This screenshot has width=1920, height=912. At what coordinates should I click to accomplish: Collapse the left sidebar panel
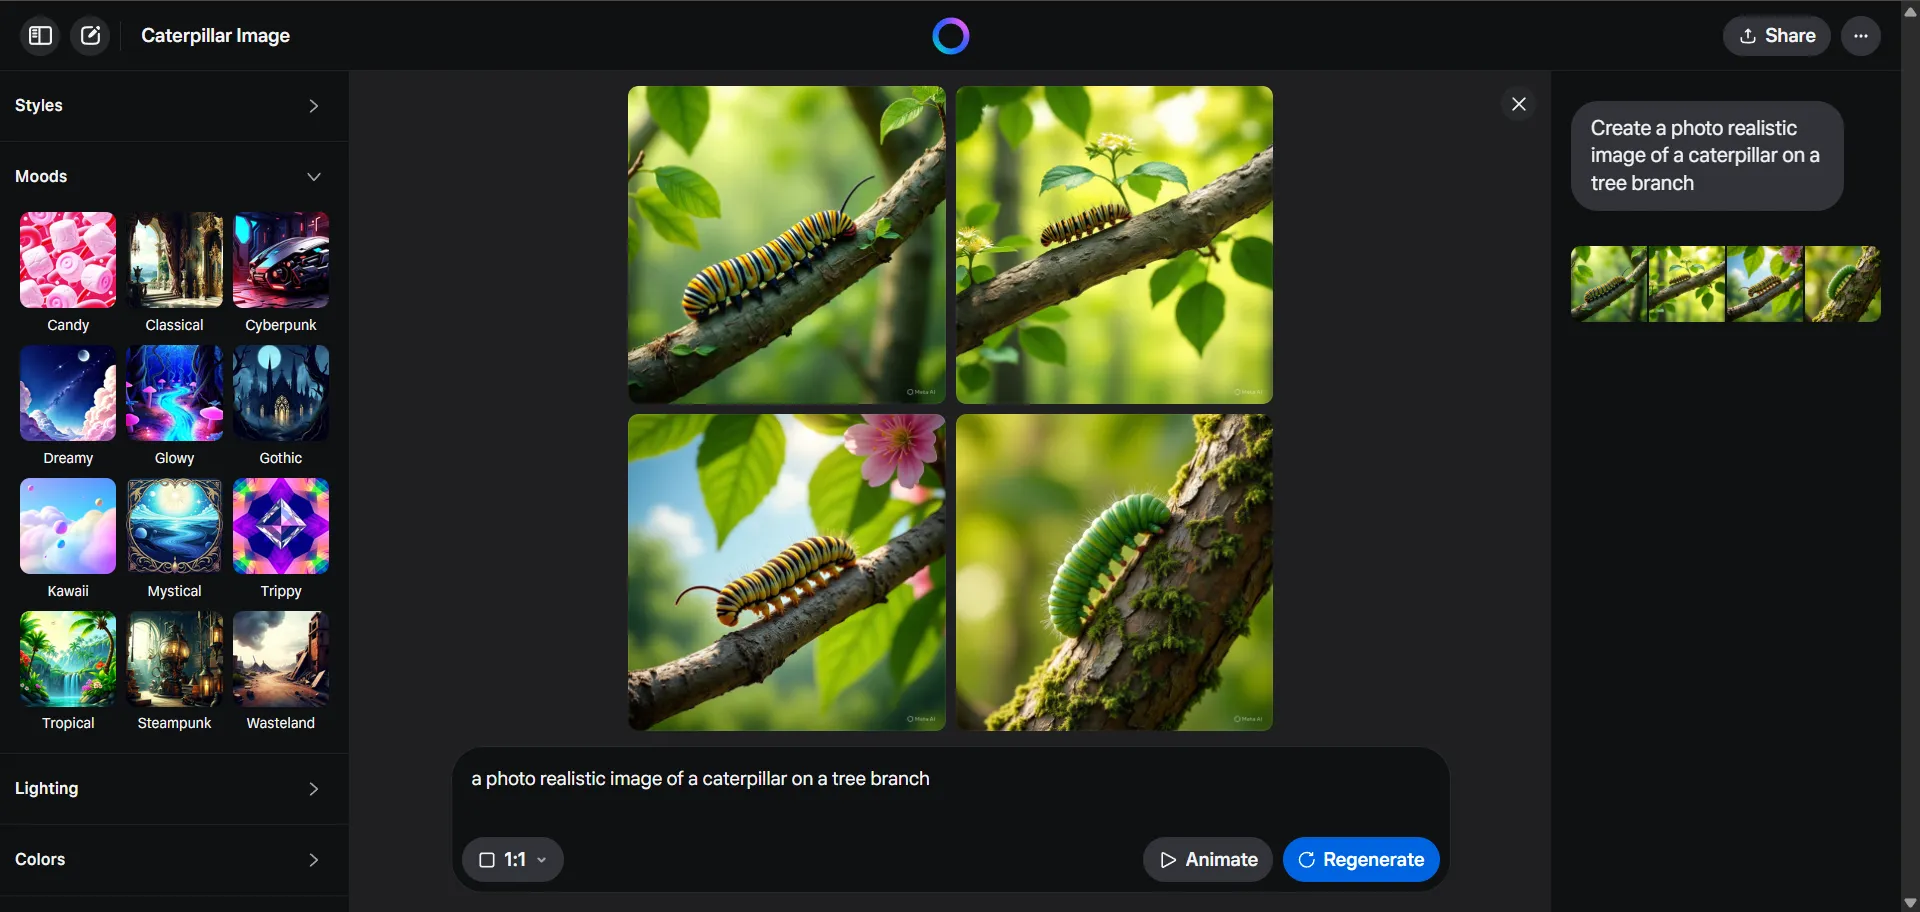click(39, 35)
